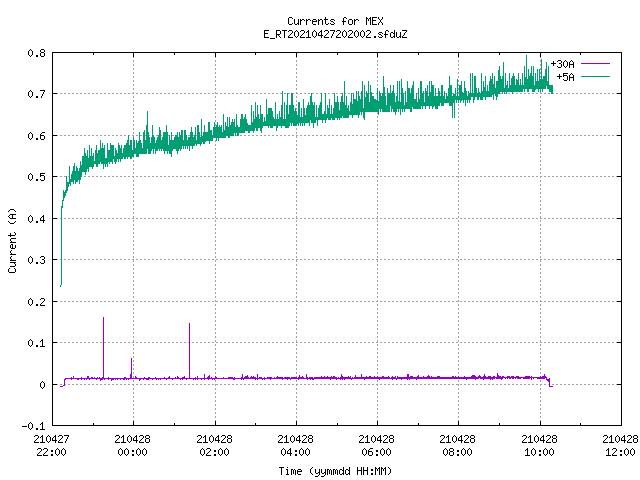Click the y-axis tick value 0.4
640x480 pixels.
point(36,219)
